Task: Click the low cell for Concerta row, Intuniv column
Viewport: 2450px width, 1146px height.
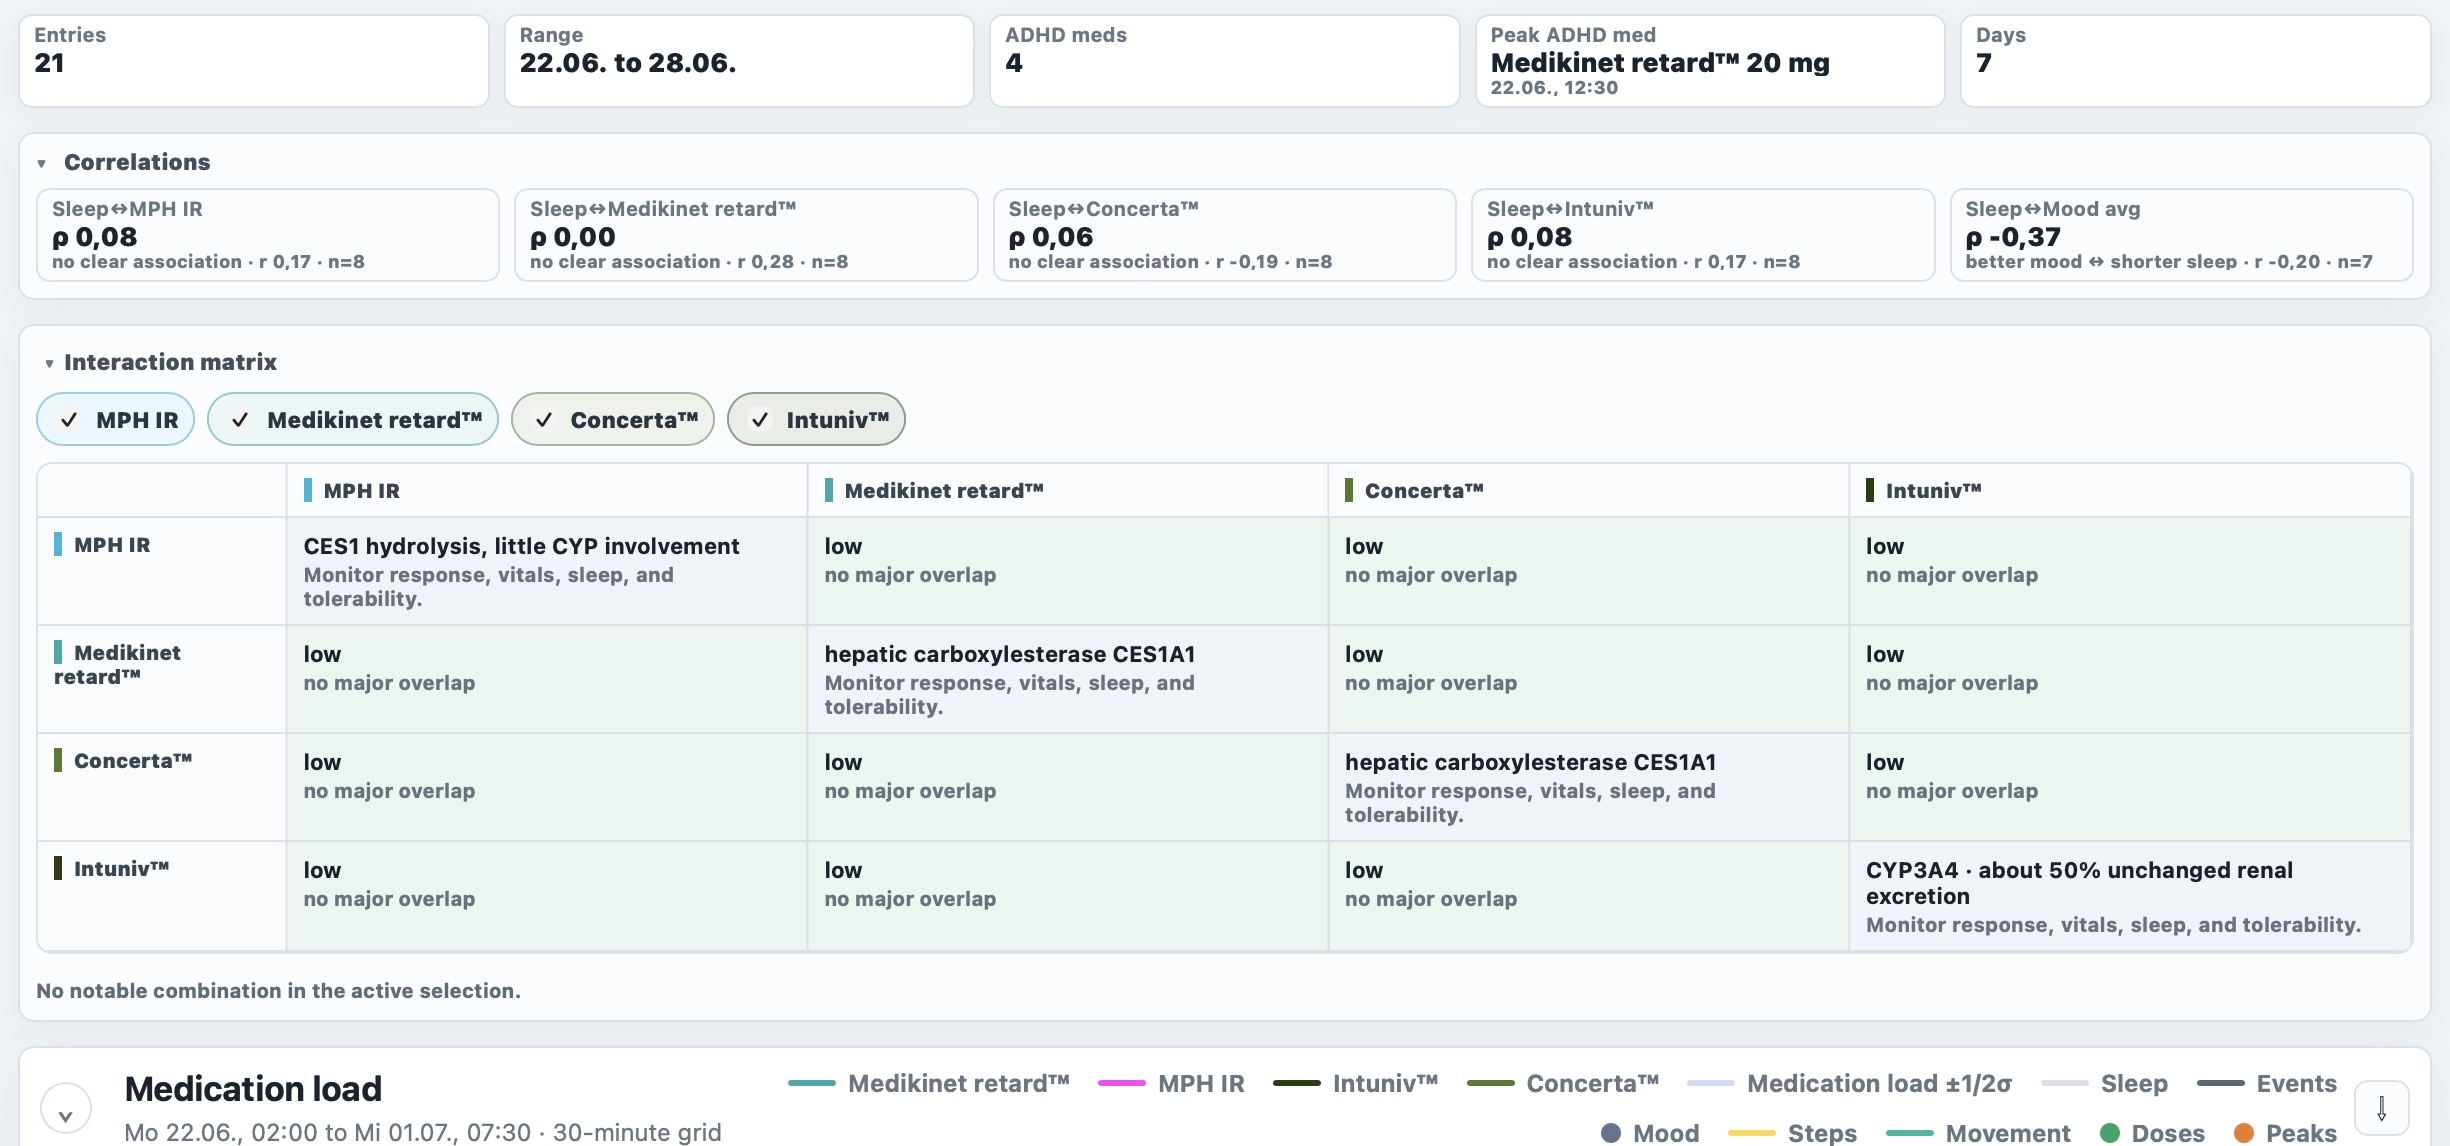Action: click(x=2130, y=787)
